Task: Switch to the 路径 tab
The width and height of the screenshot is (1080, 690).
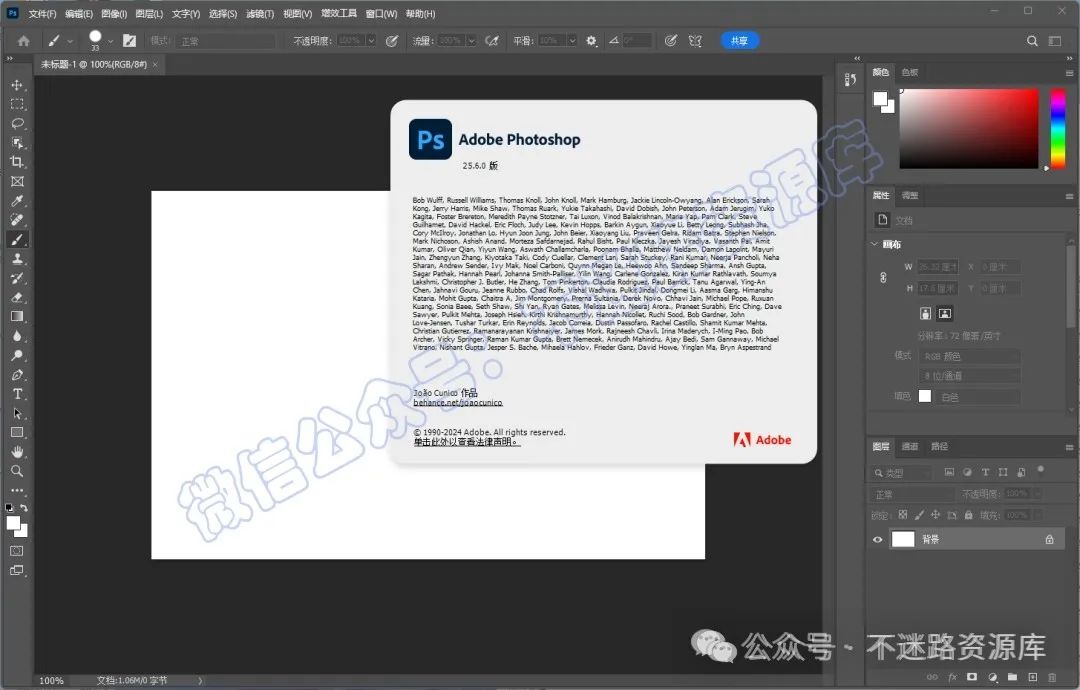Action: click(x=939, y=446)
